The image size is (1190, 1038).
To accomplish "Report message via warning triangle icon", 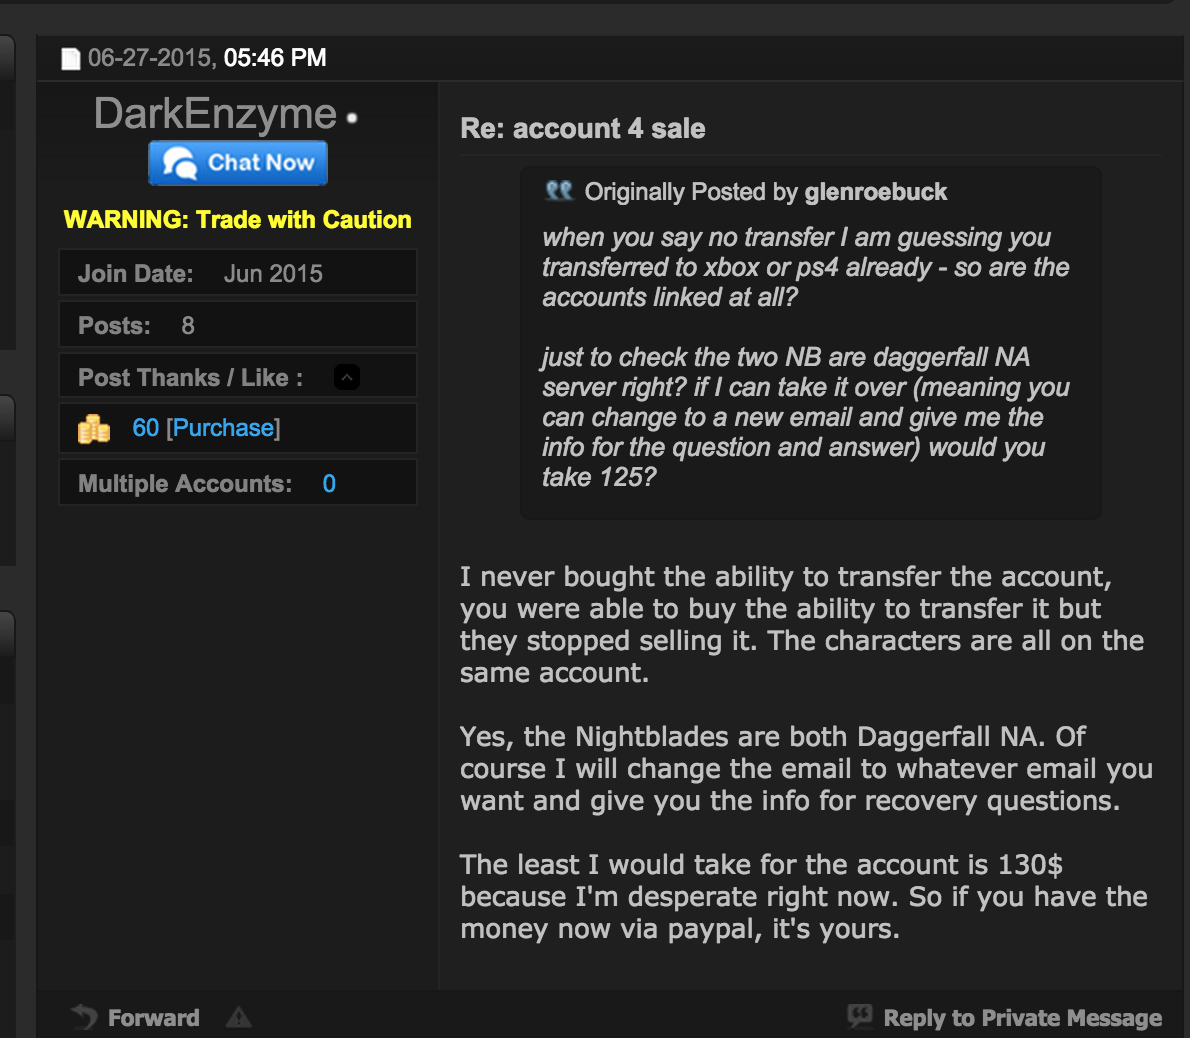I will (238, 1017).
